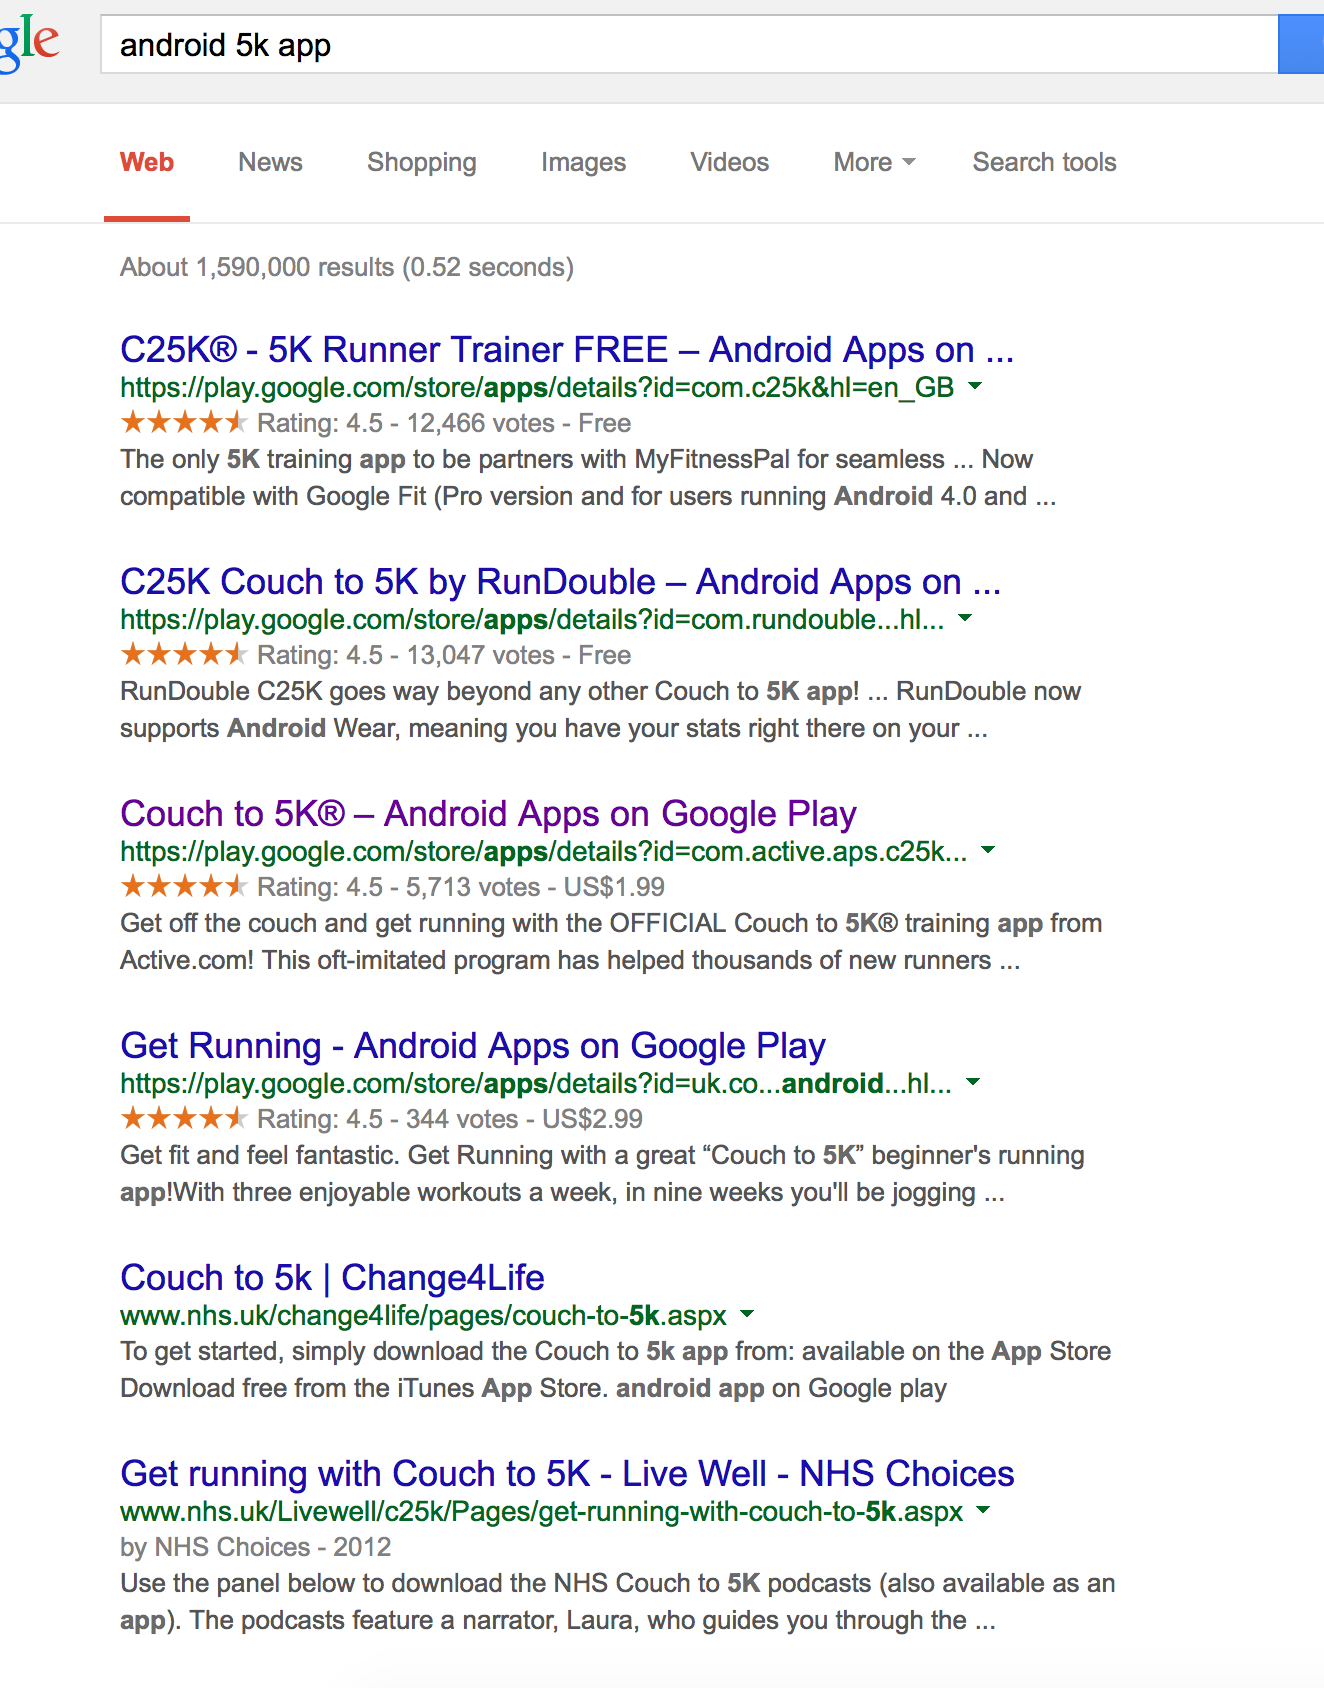
Task: Open the Videos tab
Action: [x=729, y=162]
